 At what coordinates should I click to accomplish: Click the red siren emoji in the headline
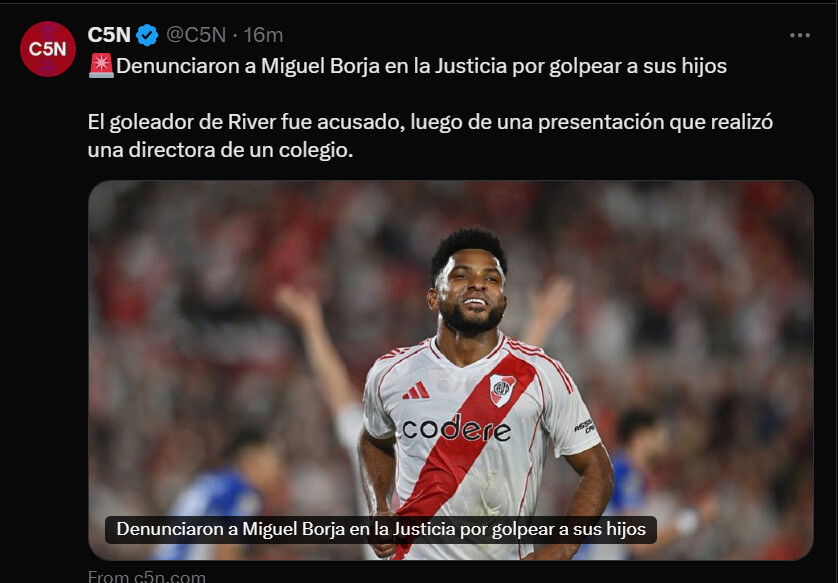101,66
